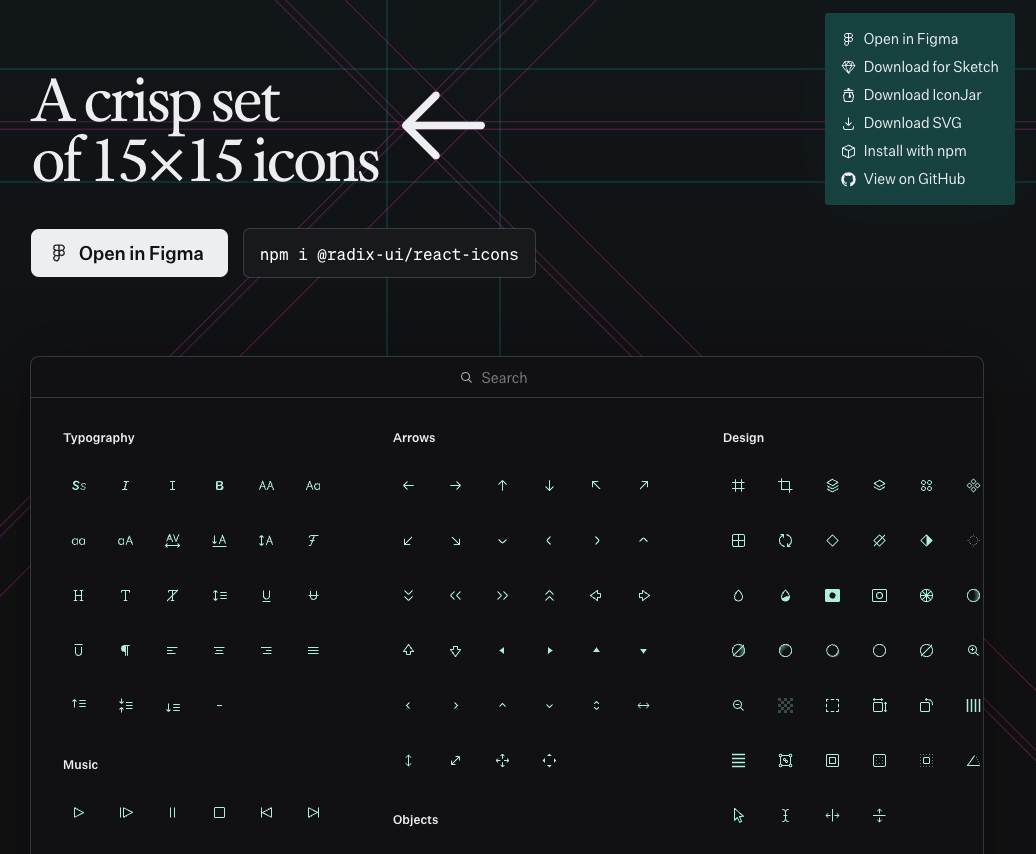The image size is (1036, 854).
Task: Pick the double arrow right chevrons icon
Action: coord(502,596)
